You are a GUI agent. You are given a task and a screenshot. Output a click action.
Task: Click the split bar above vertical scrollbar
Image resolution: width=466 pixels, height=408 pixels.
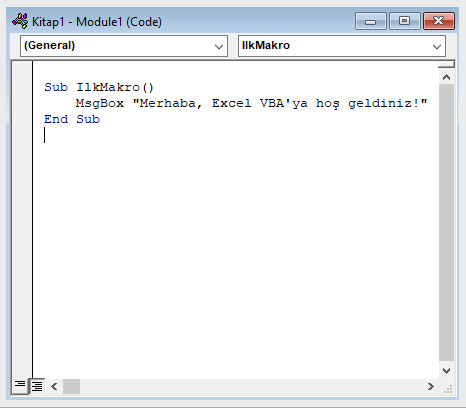446,64
